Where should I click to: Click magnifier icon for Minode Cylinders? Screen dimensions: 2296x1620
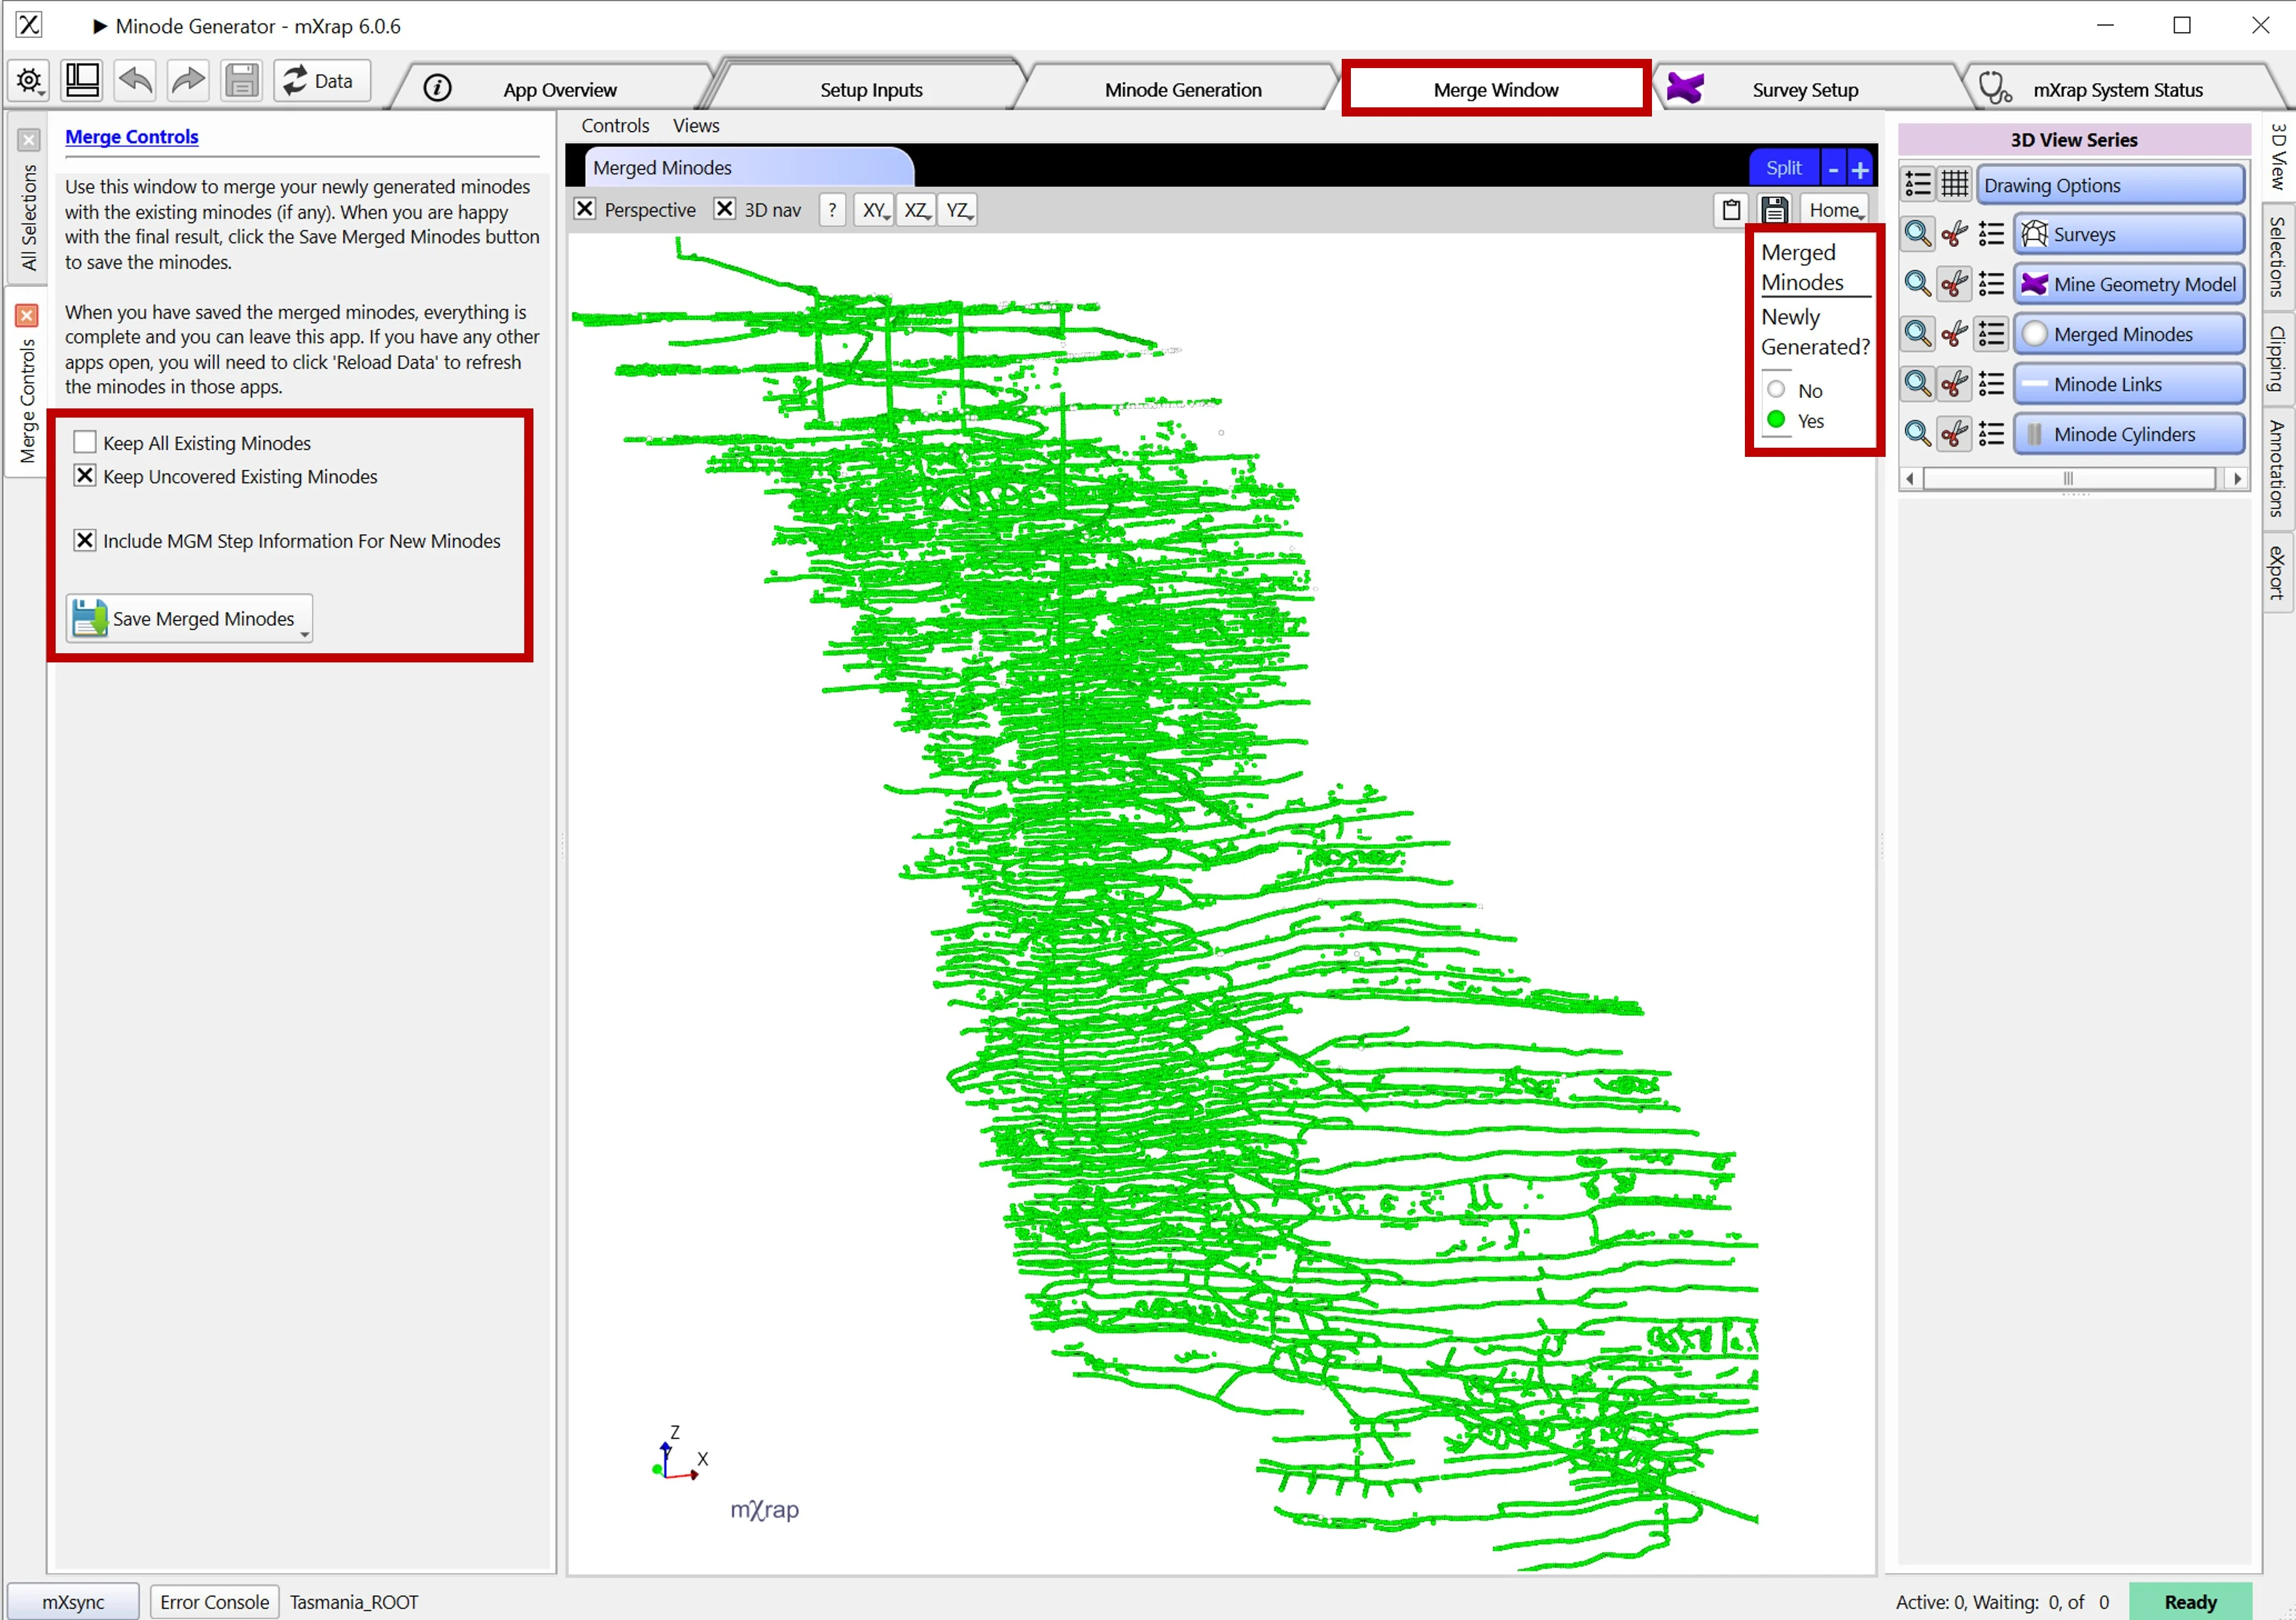point(1917,434)
